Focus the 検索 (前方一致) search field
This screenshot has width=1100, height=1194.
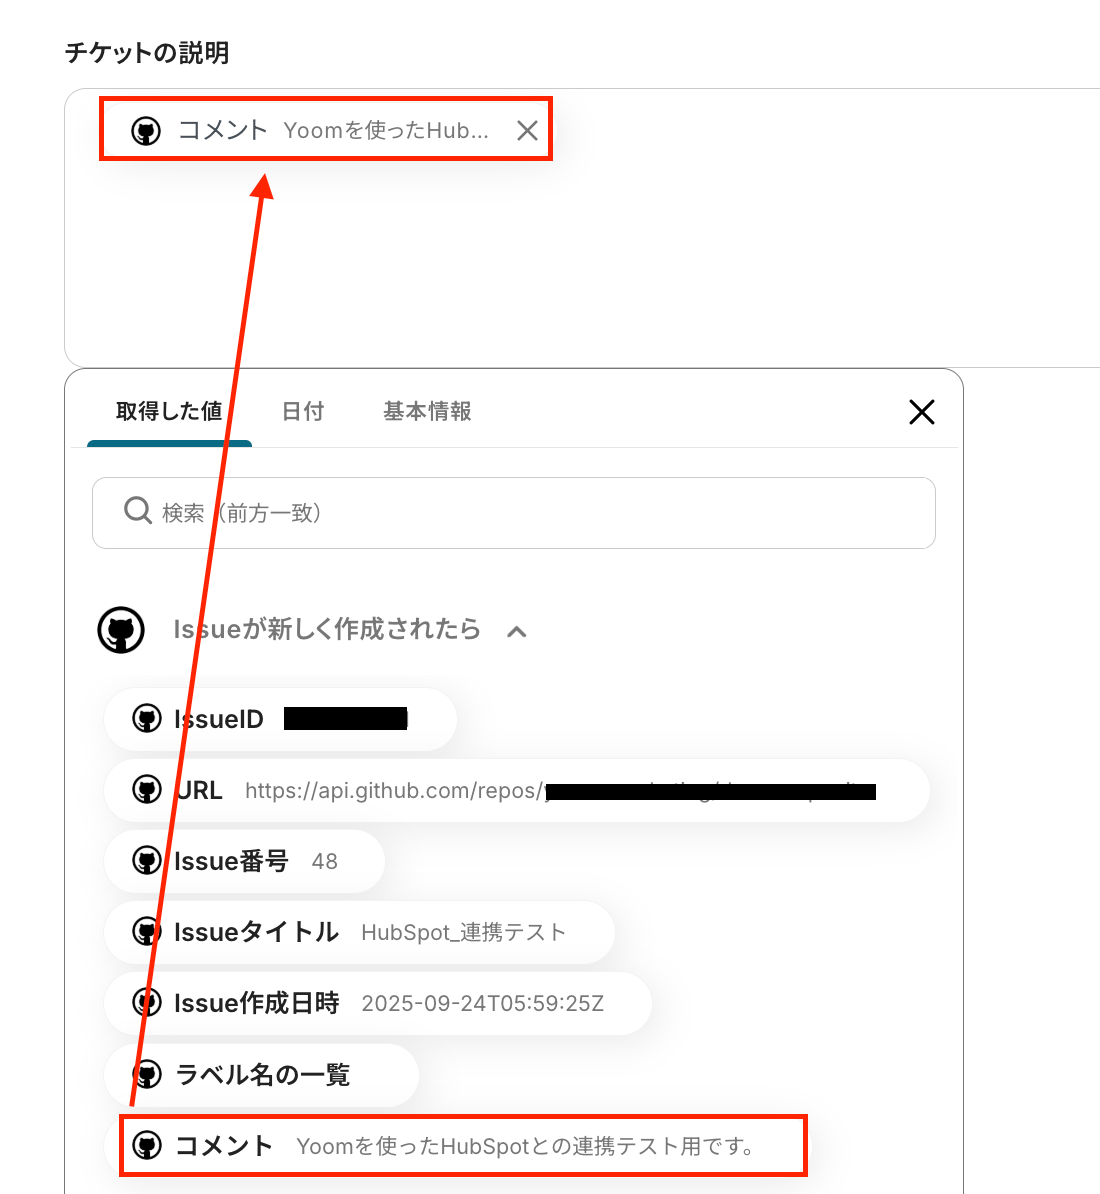pyautogui.click(x=514, y=512)
